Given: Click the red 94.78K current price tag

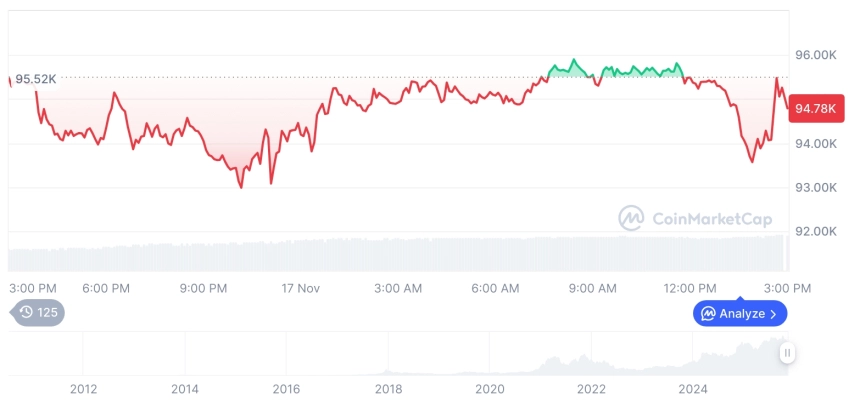Looking at the screenshot, I should (813, 108).
